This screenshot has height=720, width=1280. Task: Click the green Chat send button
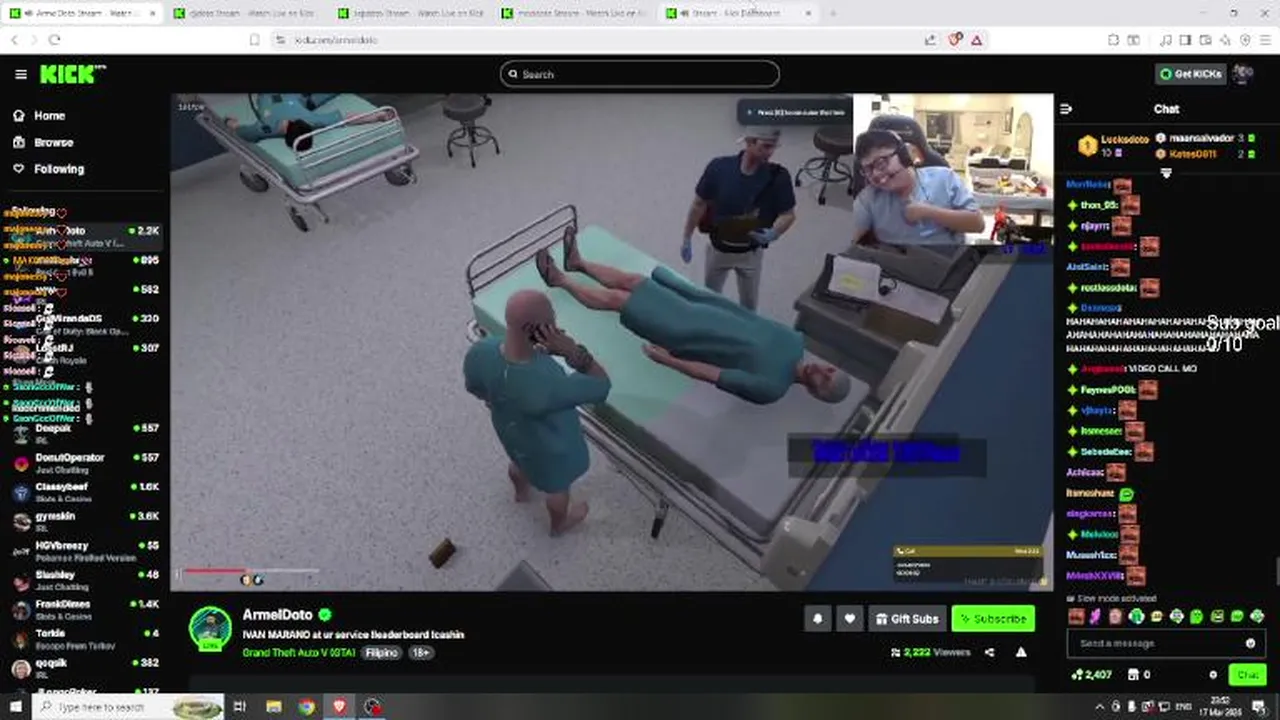[x=1247, y=675]
